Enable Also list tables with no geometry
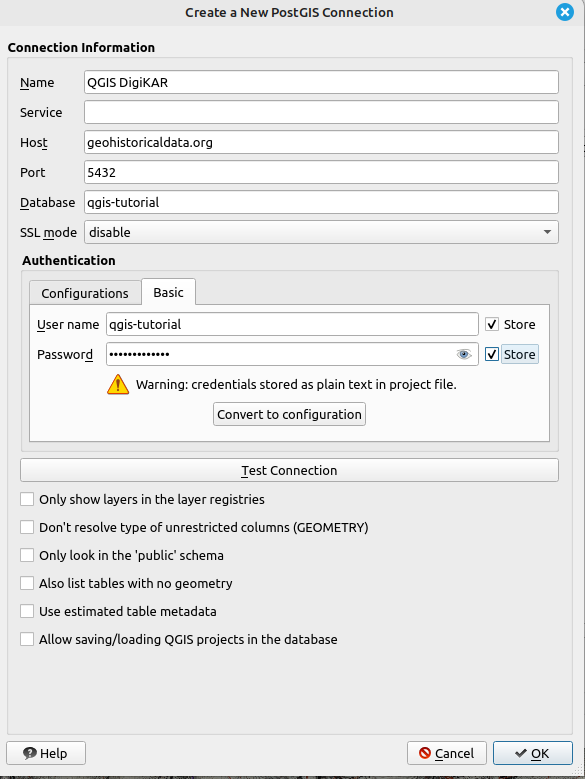The height and width of the screenshot is (779, 585). 27,583
